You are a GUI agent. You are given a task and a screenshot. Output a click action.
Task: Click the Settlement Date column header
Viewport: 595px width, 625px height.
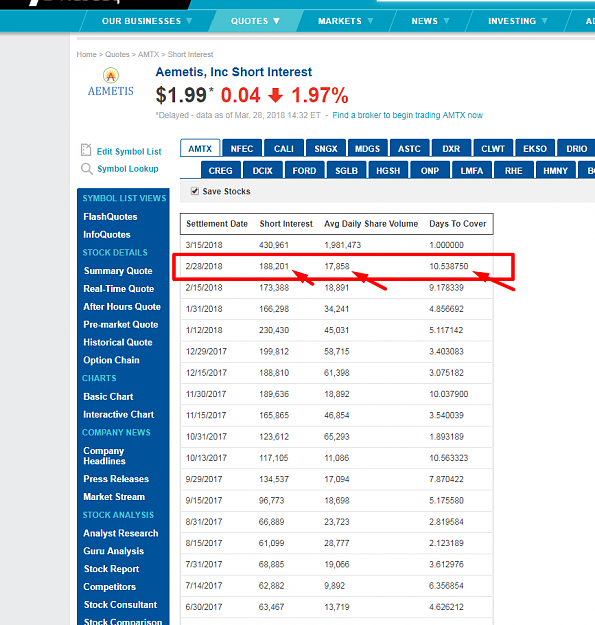tap(217, 224)
